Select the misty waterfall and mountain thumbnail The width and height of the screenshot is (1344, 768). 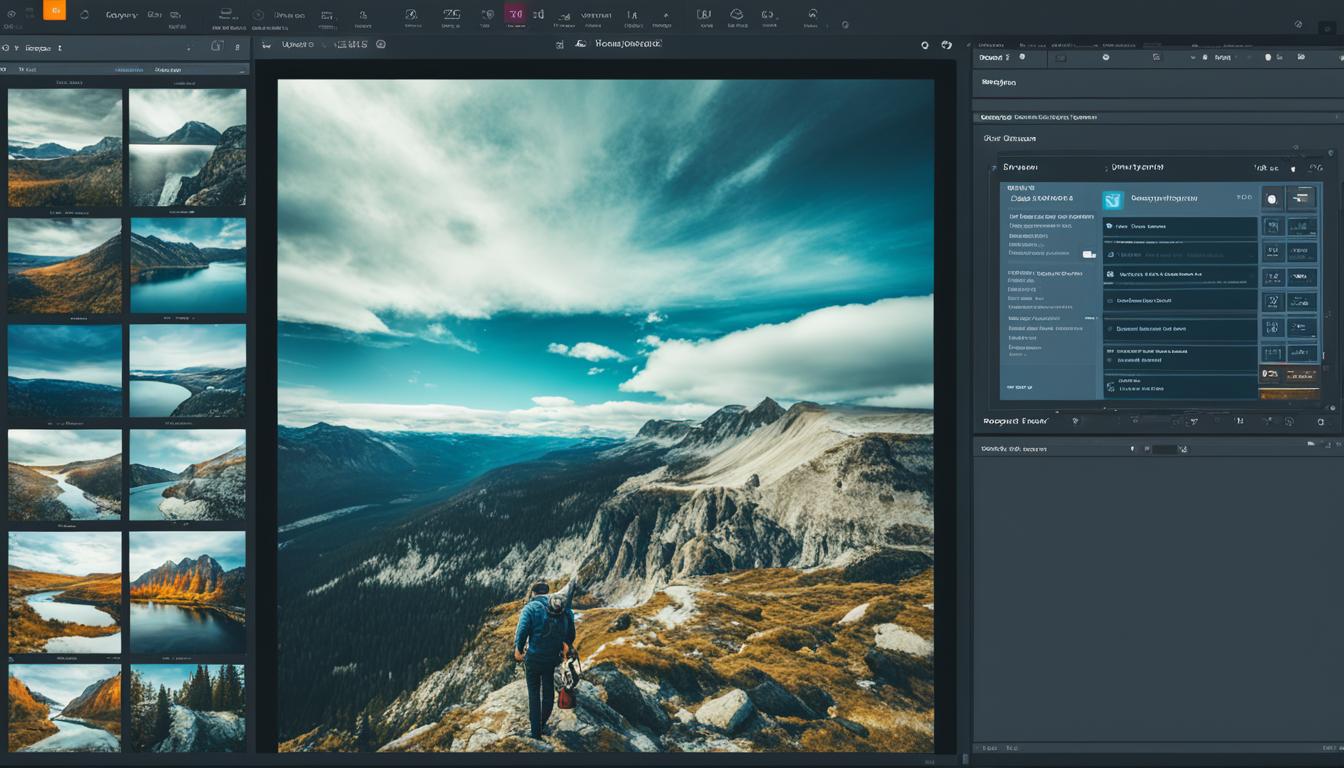click(x=187, y=148)
